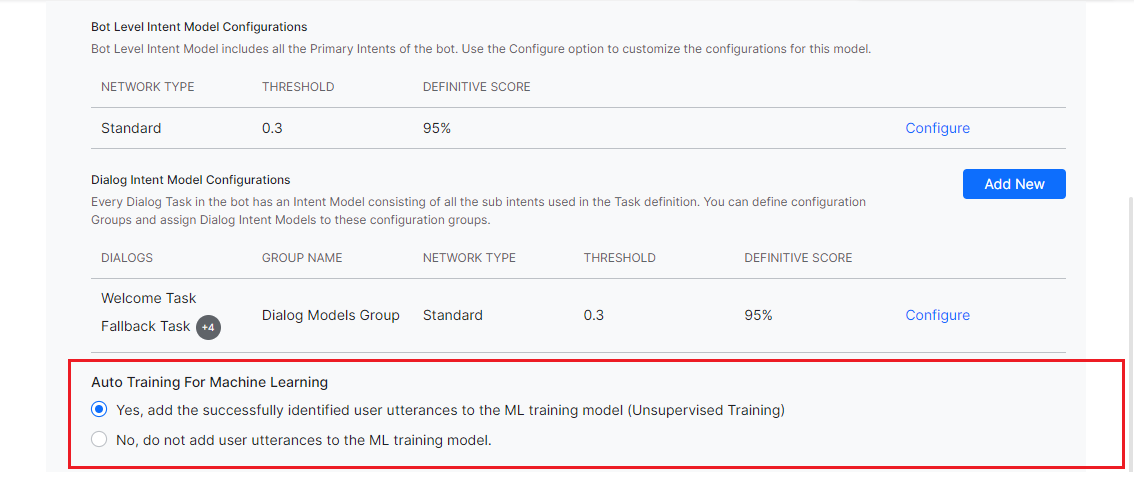Click the dialog group 95% definitive score
1134x483 pixels.
[x=758, y=315]
